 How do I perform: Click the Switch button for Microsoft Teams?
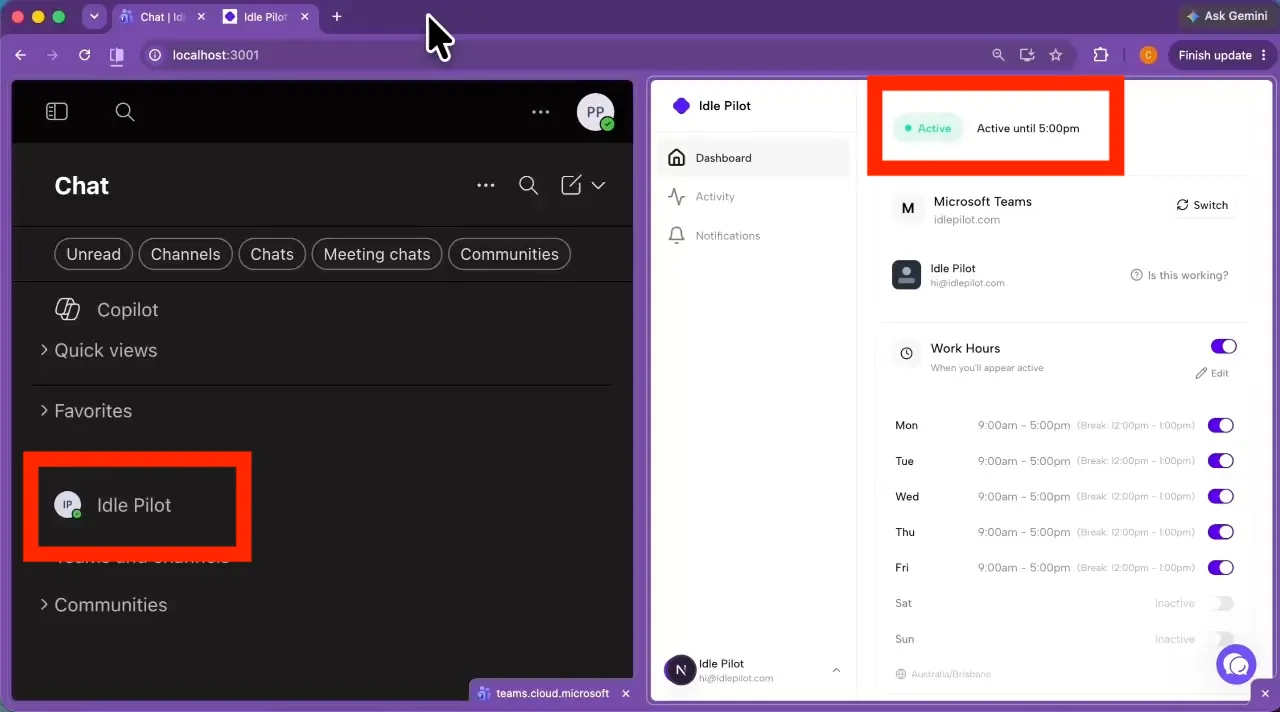pyautogui.click(x=1202, y=205)
